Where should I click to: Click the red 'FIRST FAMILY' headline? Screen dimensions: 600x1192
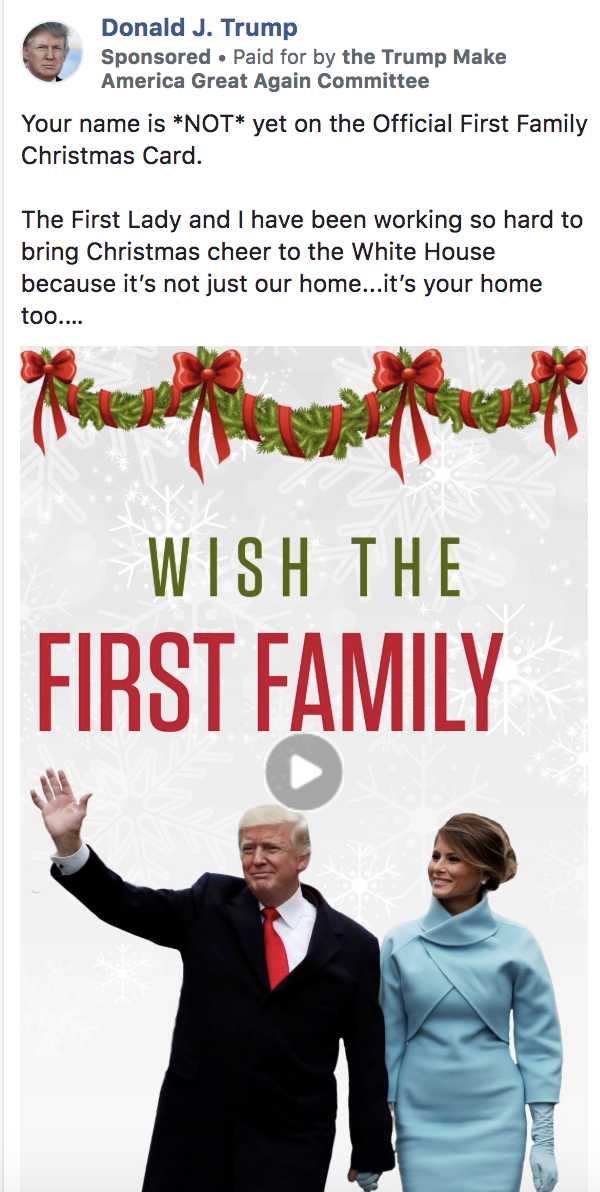(x=271, y=681)
